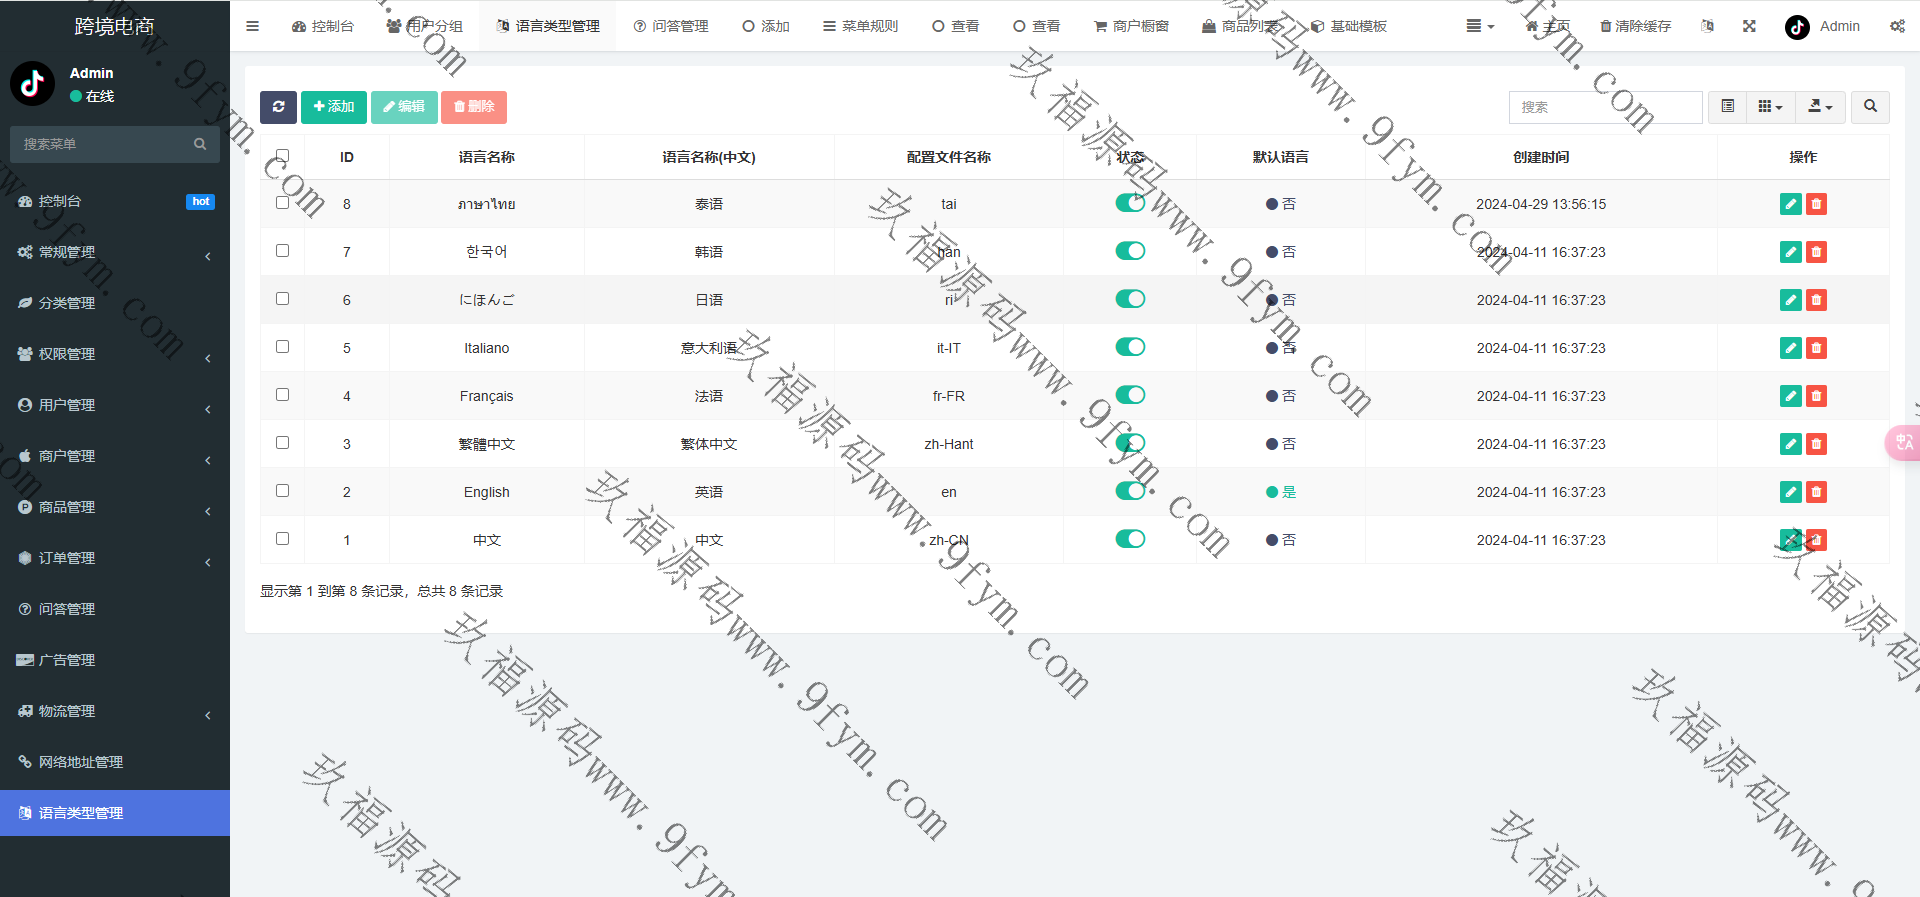The height and width of the screenshot is (897, 1920).
Task: Click the green 添加 button
Action: pos(334,107)
